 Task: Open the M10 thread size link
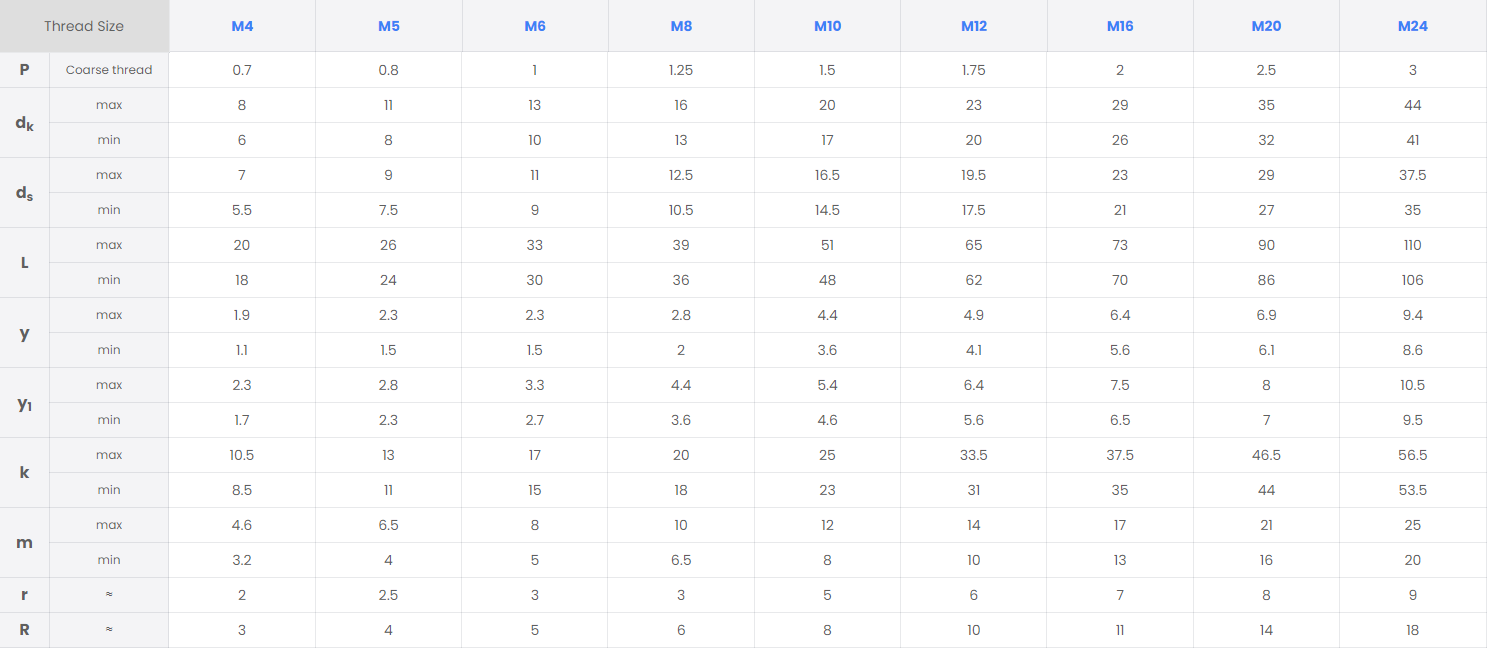click(827, 26)
